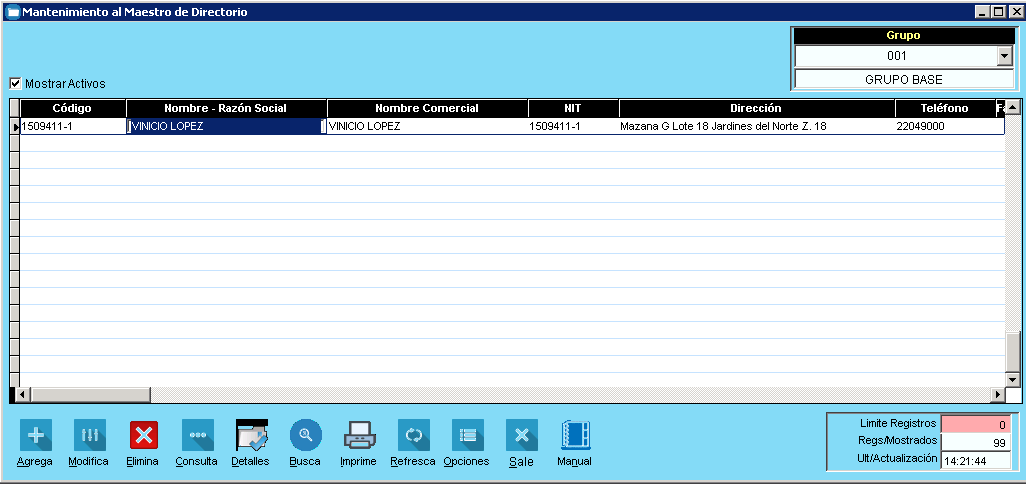1026x484 pixels.
Task: Open the Consulta icon
Action: [x=197, y=435]
